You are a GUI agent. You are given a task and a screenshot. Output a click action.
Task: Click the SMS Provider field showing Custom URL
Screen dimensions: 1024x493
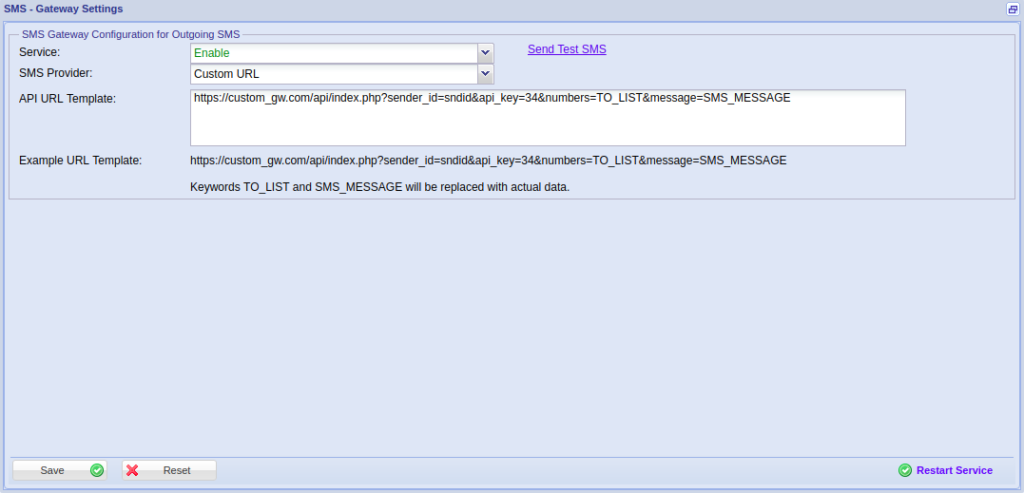point(333,74)
